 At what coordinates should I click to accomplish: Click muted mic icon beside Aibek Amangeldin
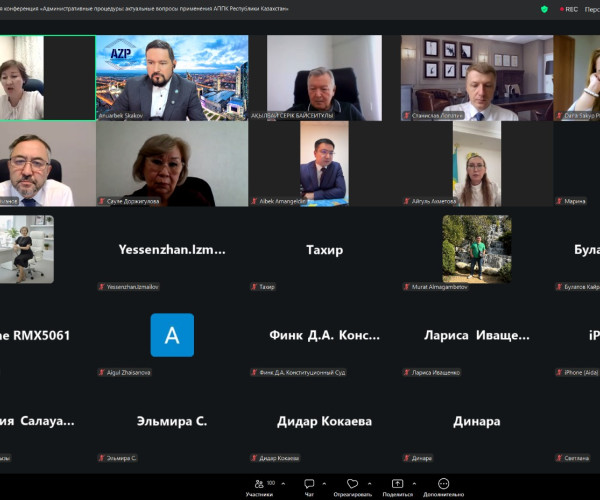[x=254, y=201]
